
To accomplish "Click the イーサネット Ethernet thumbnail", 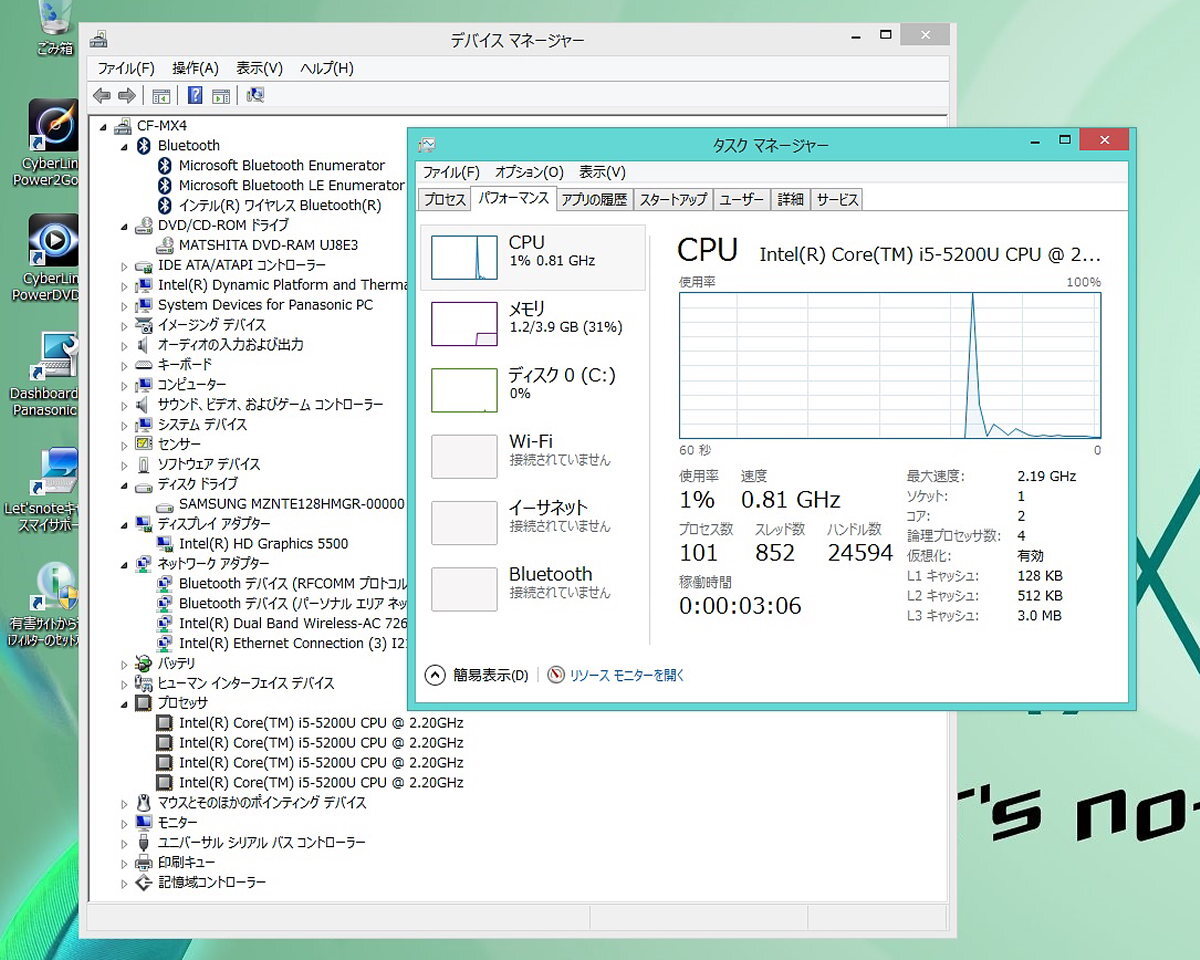I will 464,523.
